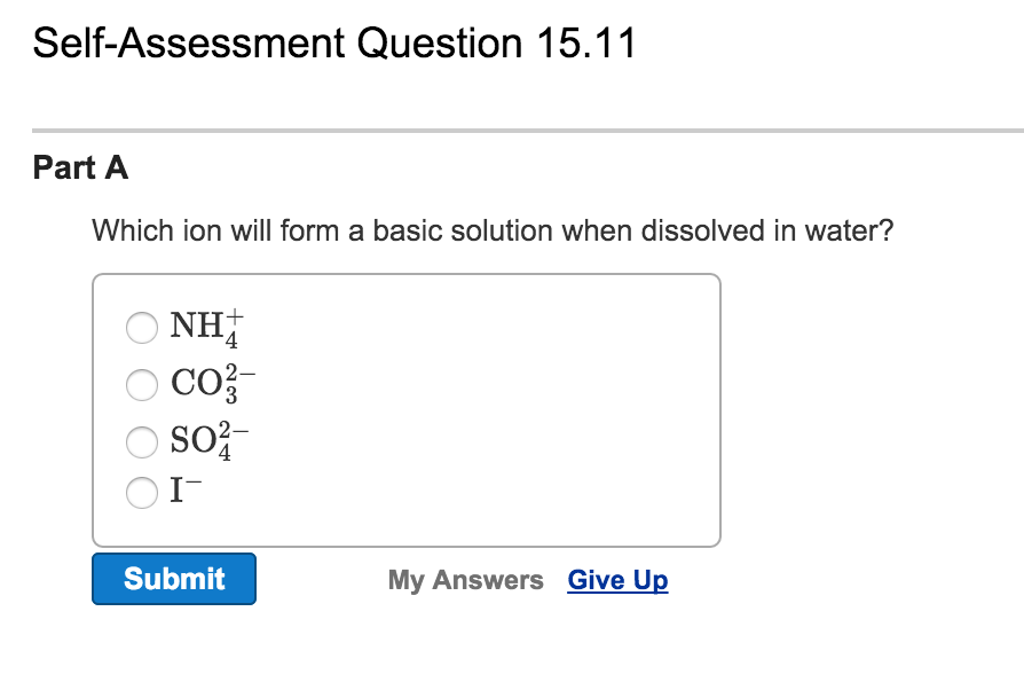
Task: Click the underlined Give Up text
Action: coord(617,579)
